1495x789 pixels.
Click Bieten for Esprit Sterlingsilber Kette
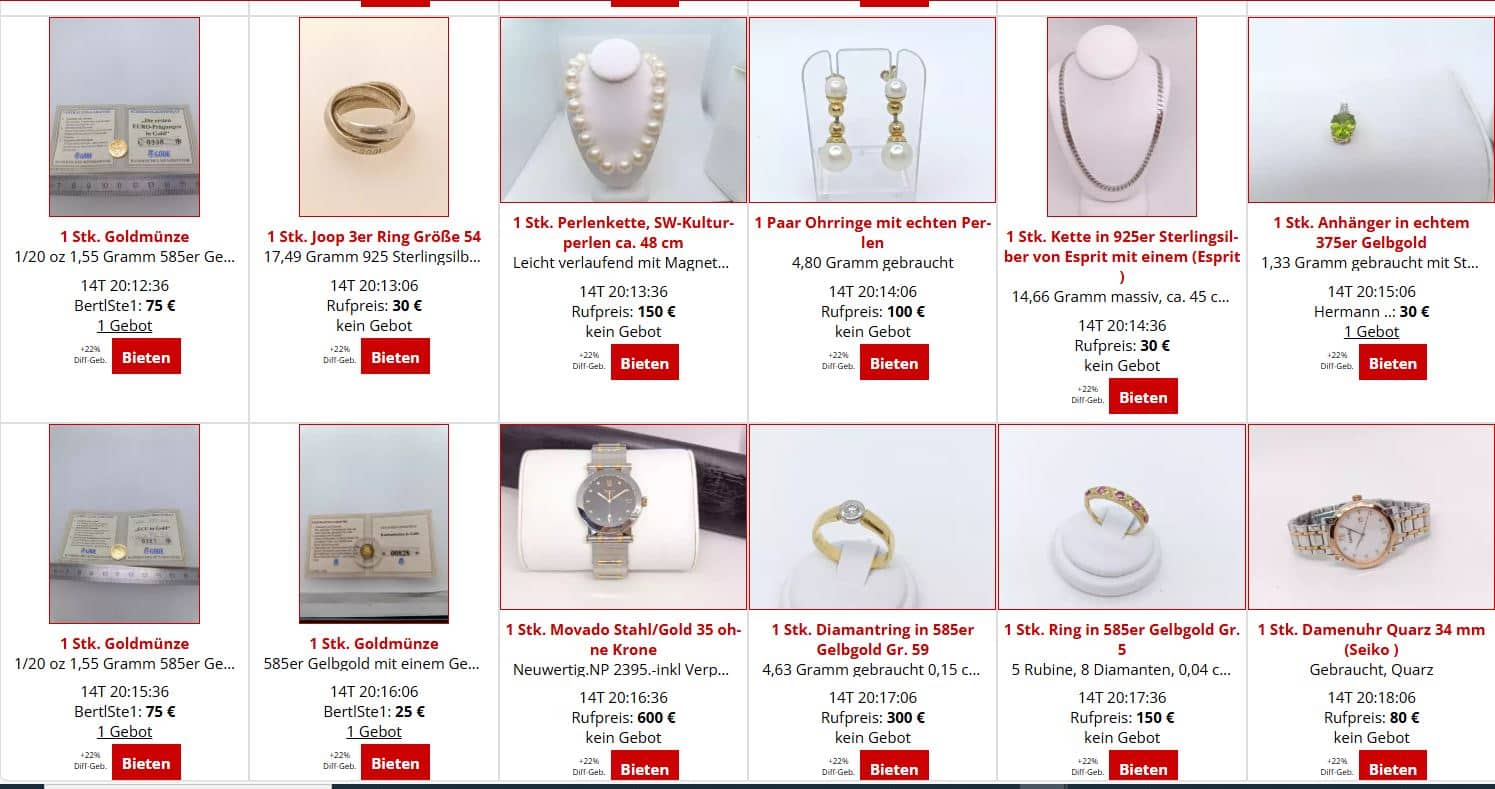1143,396
